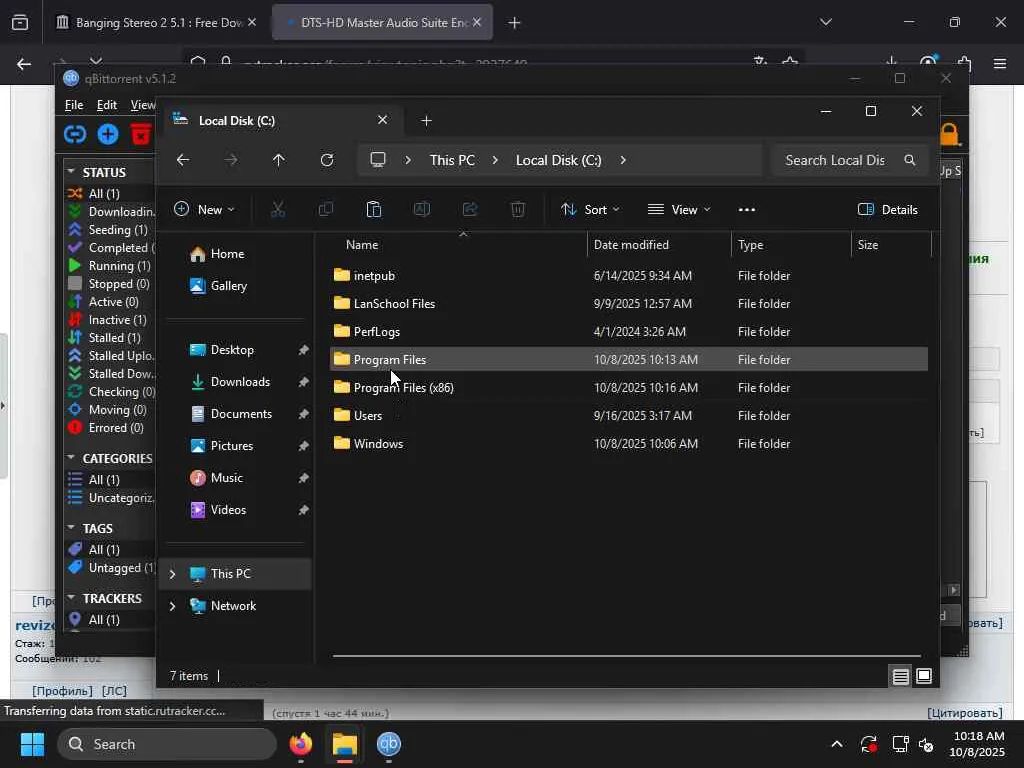Click qBittorrent Add torrent link icon
The width and height of the screenshot is (1024, 768).
[75, 135]
